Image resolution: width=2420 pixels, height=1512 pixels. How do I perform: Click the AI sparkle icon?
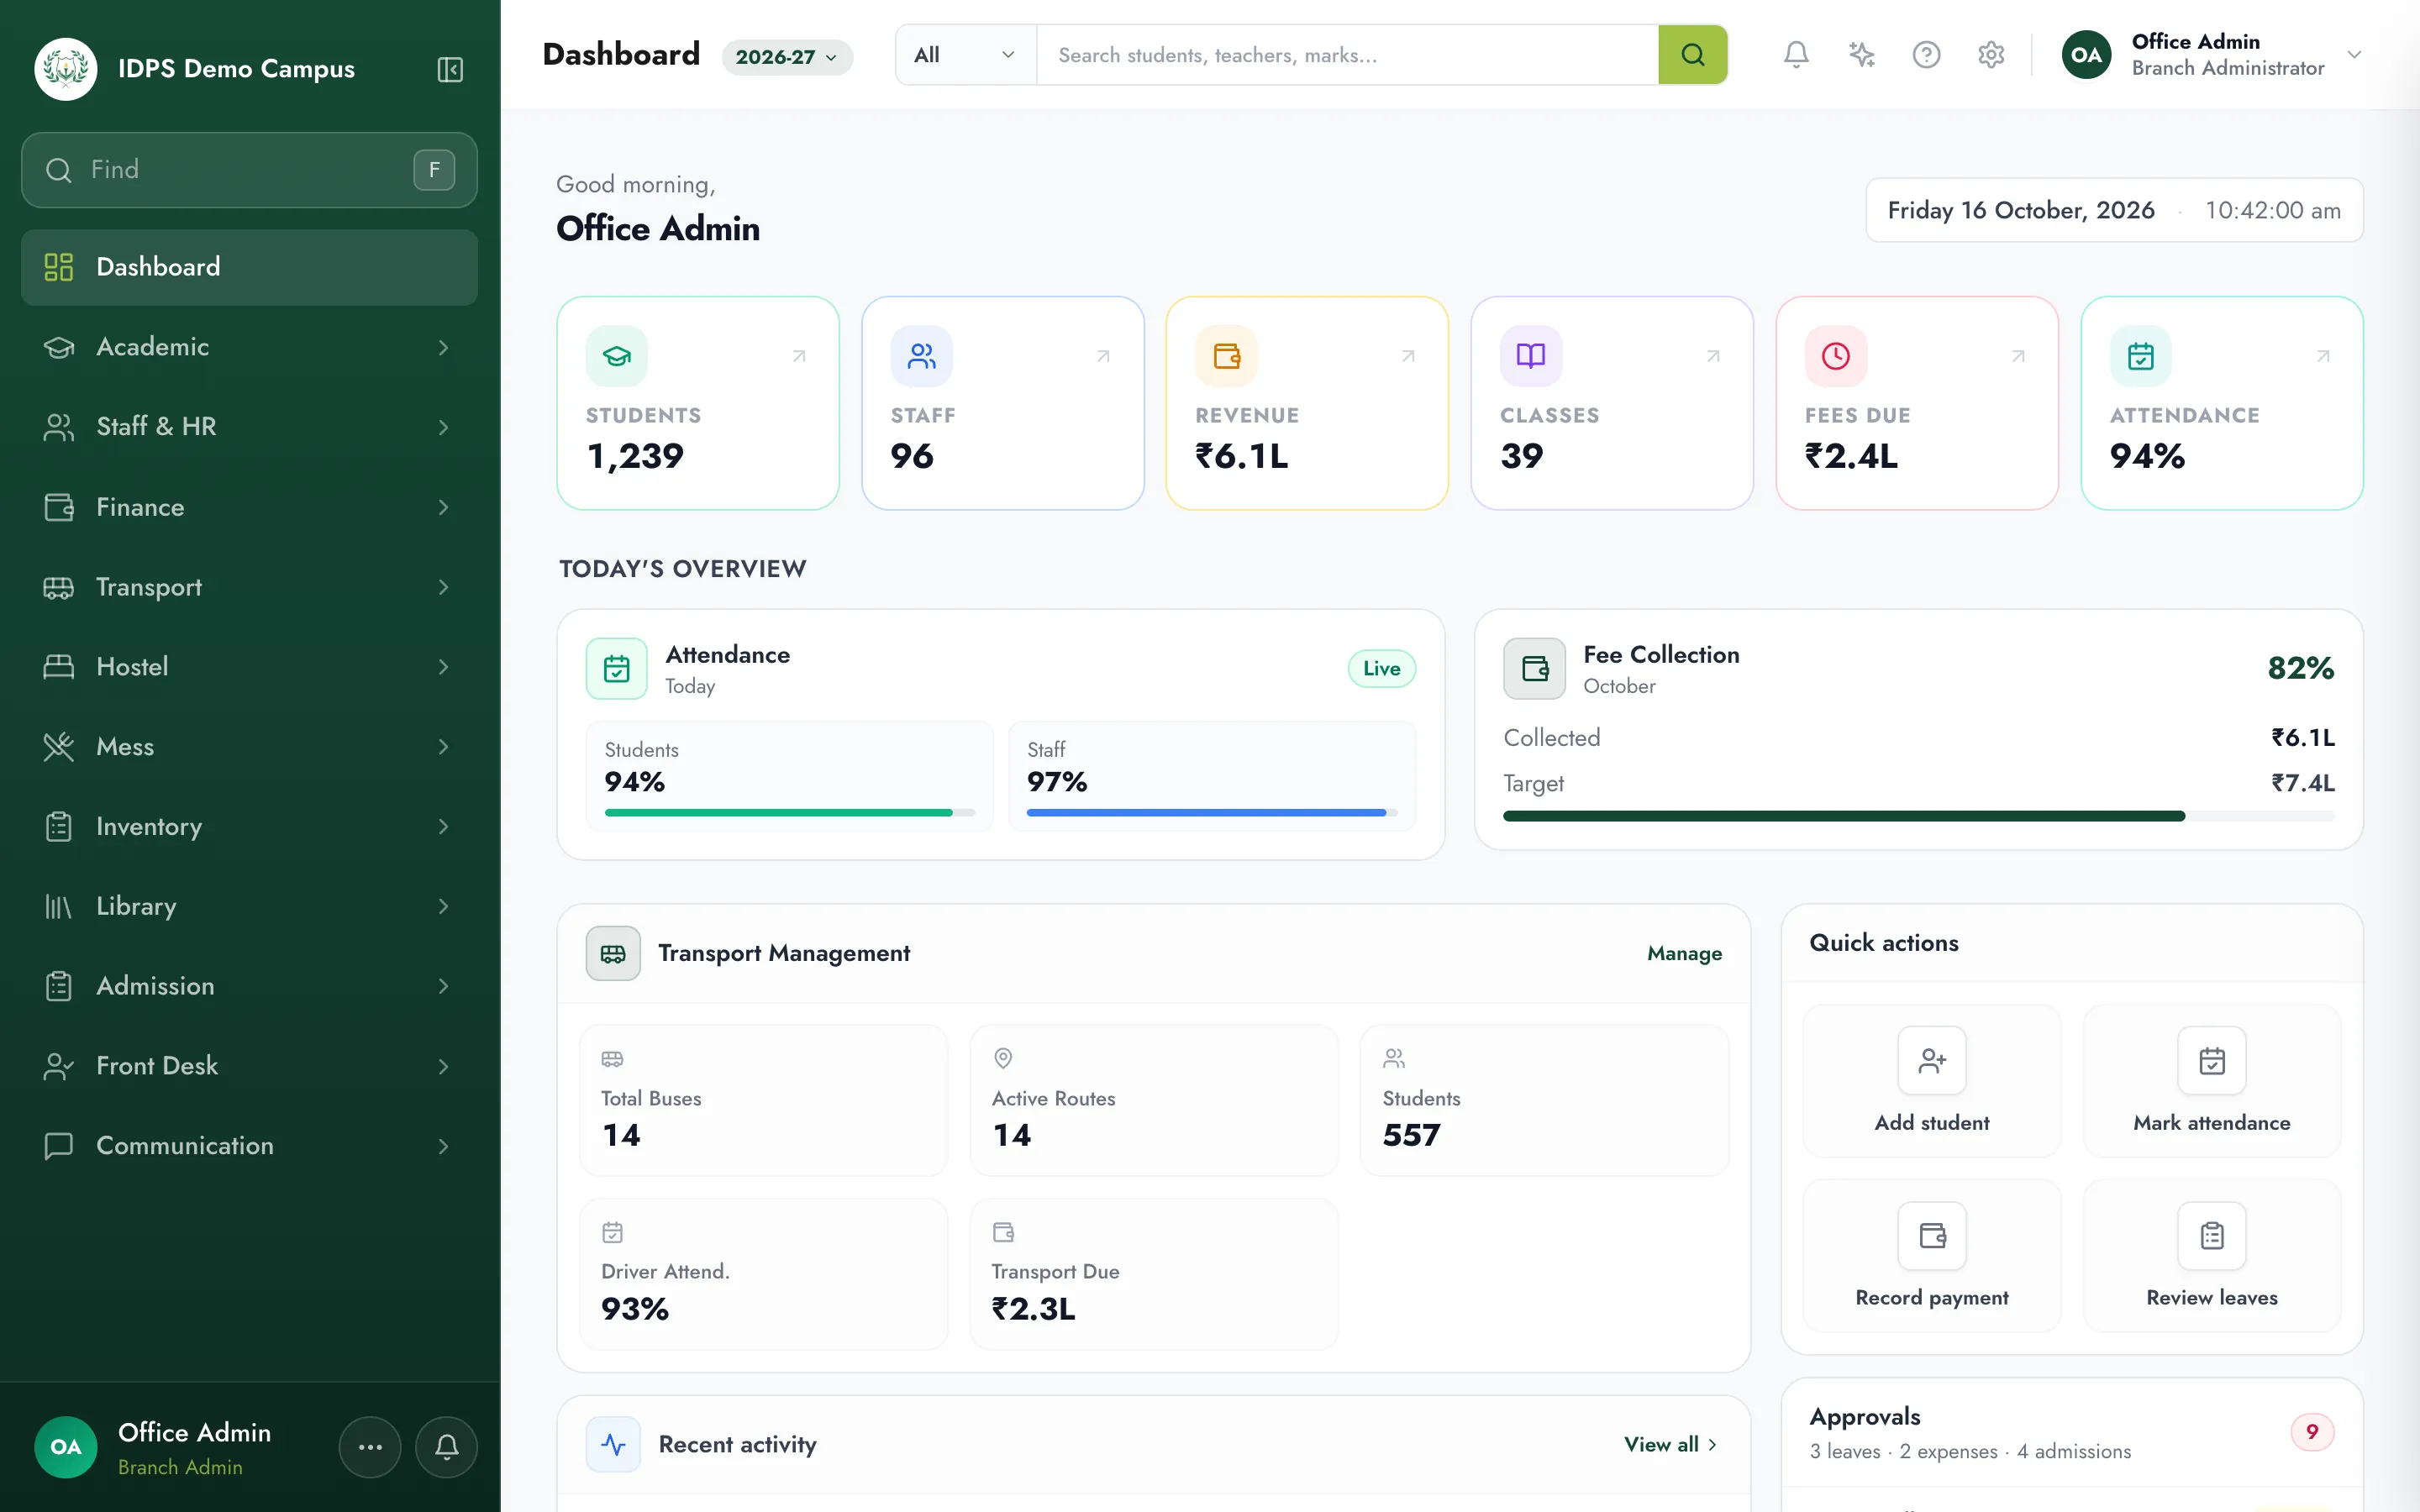pos(1861,54)
